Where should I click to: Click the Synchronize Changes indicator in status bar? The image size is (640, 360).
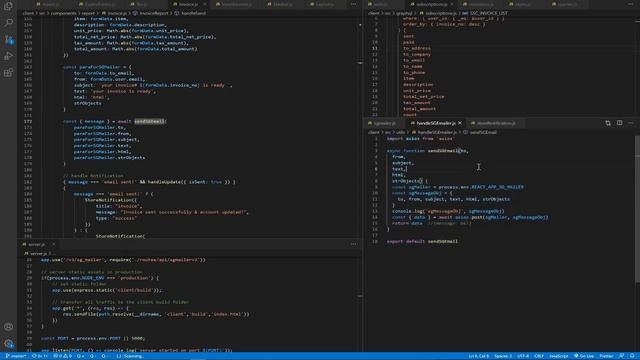[40, 356]
